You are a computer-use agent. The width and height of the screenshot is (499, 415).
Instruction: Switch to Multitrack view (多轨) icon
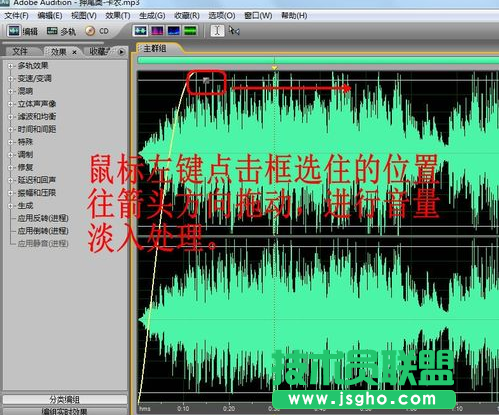coord(52,31)
